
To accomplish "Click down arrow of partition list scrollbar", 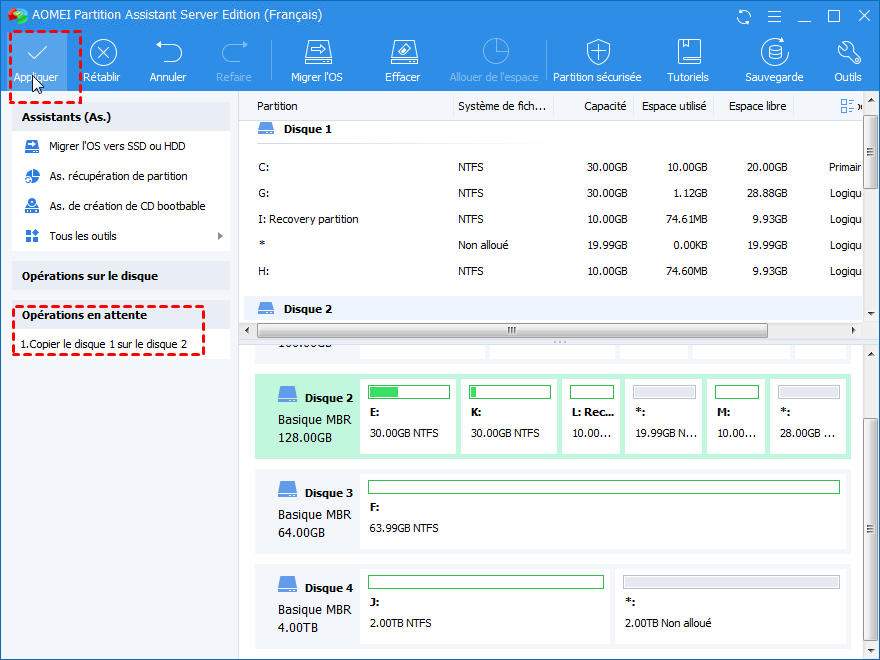I will tap(871, 314).
